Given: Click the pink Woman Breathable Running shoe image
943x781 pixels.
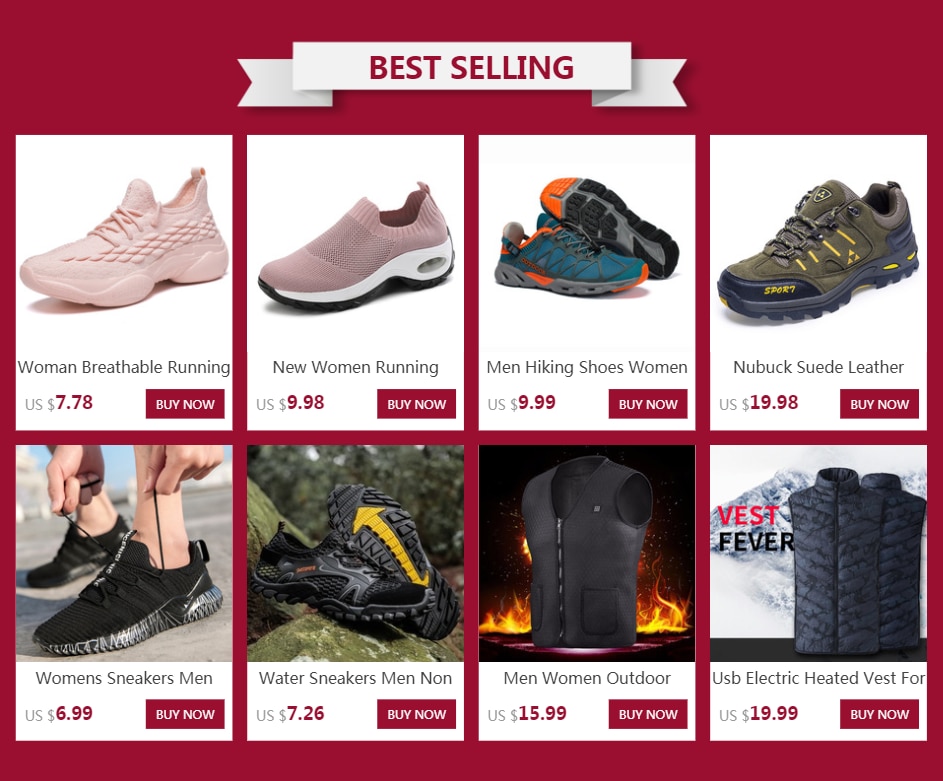Looking at the screenshot, I should click(x=124, y=243).
